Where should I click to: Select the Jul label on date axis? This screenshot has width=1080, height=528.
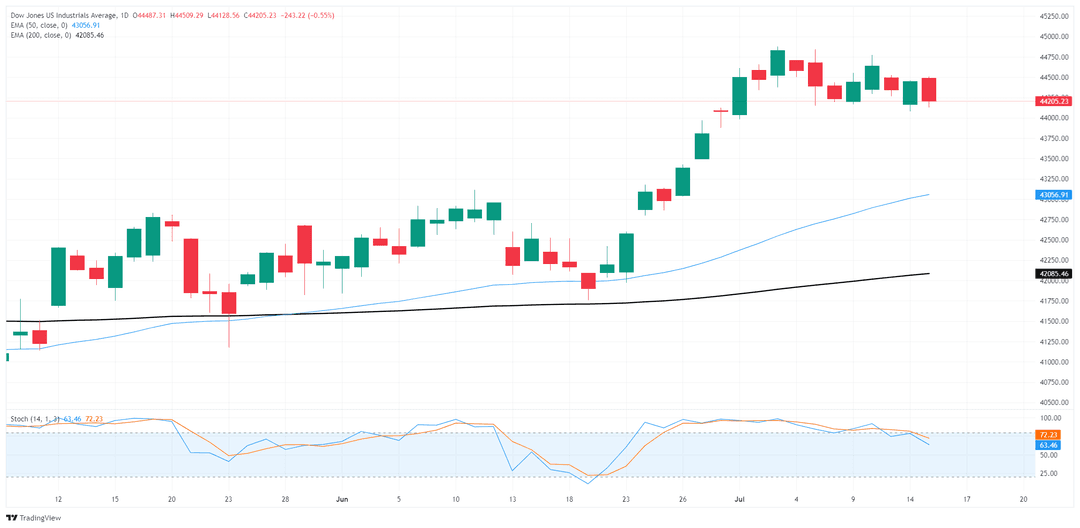[739, 498]
